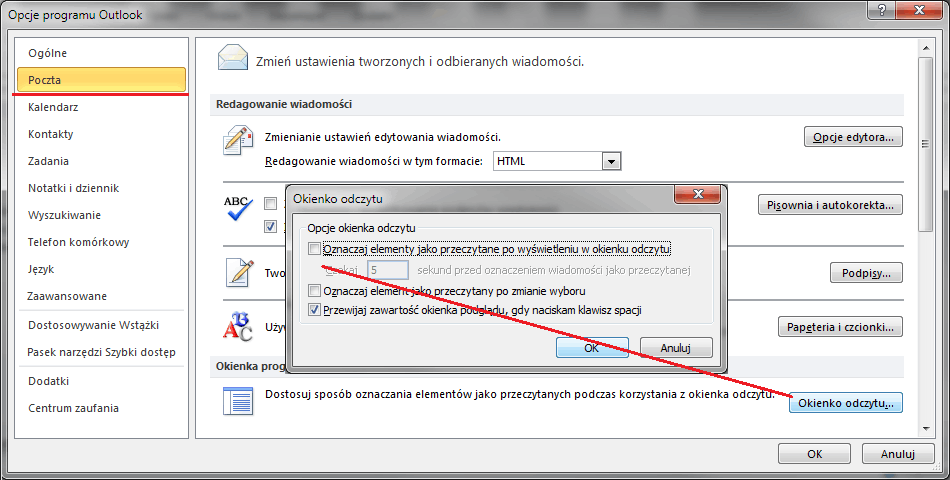Image resolution: width=950 pixels, height=480 pixels.
Task: Click Pisownia i autokorekta button
Action: [x=830, y=205]
